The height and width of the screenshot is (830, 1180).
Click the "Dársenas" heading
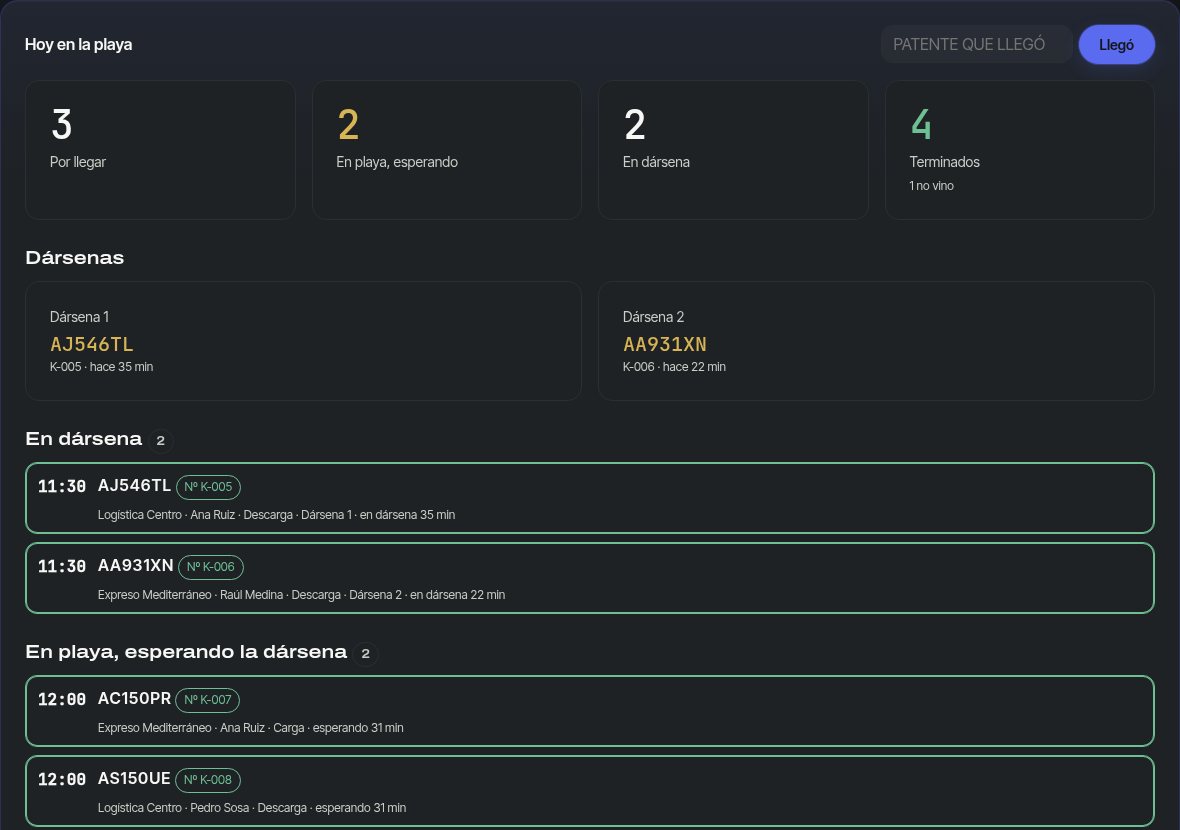pos(75,257)
